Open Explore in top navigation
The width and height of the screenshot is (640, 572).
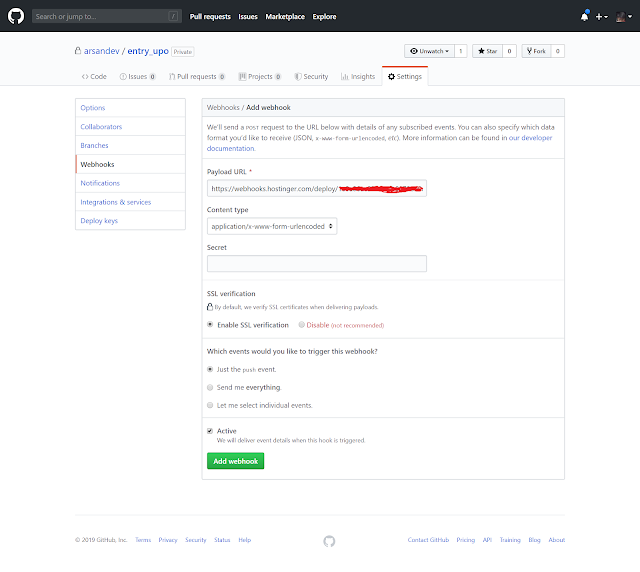click(x=324, y=17)
